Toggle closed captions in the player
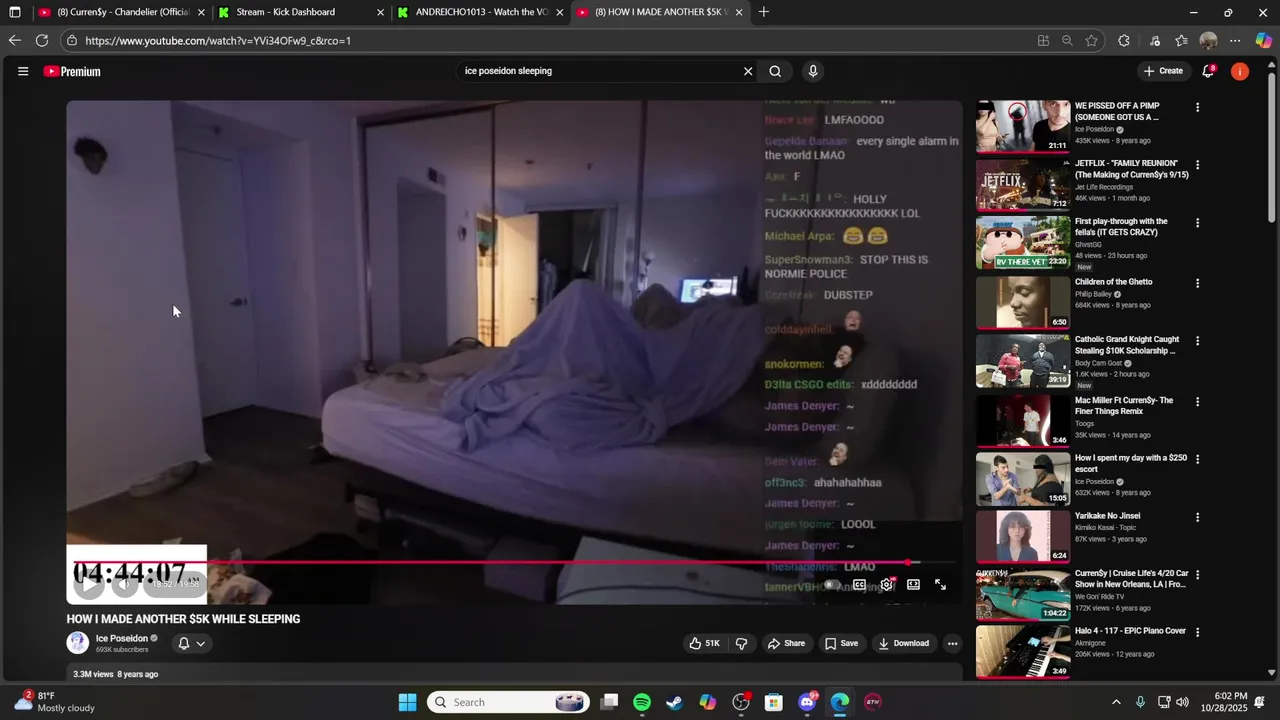The height and width of the screenshot is (720, 1280). (x=859, y=585)
